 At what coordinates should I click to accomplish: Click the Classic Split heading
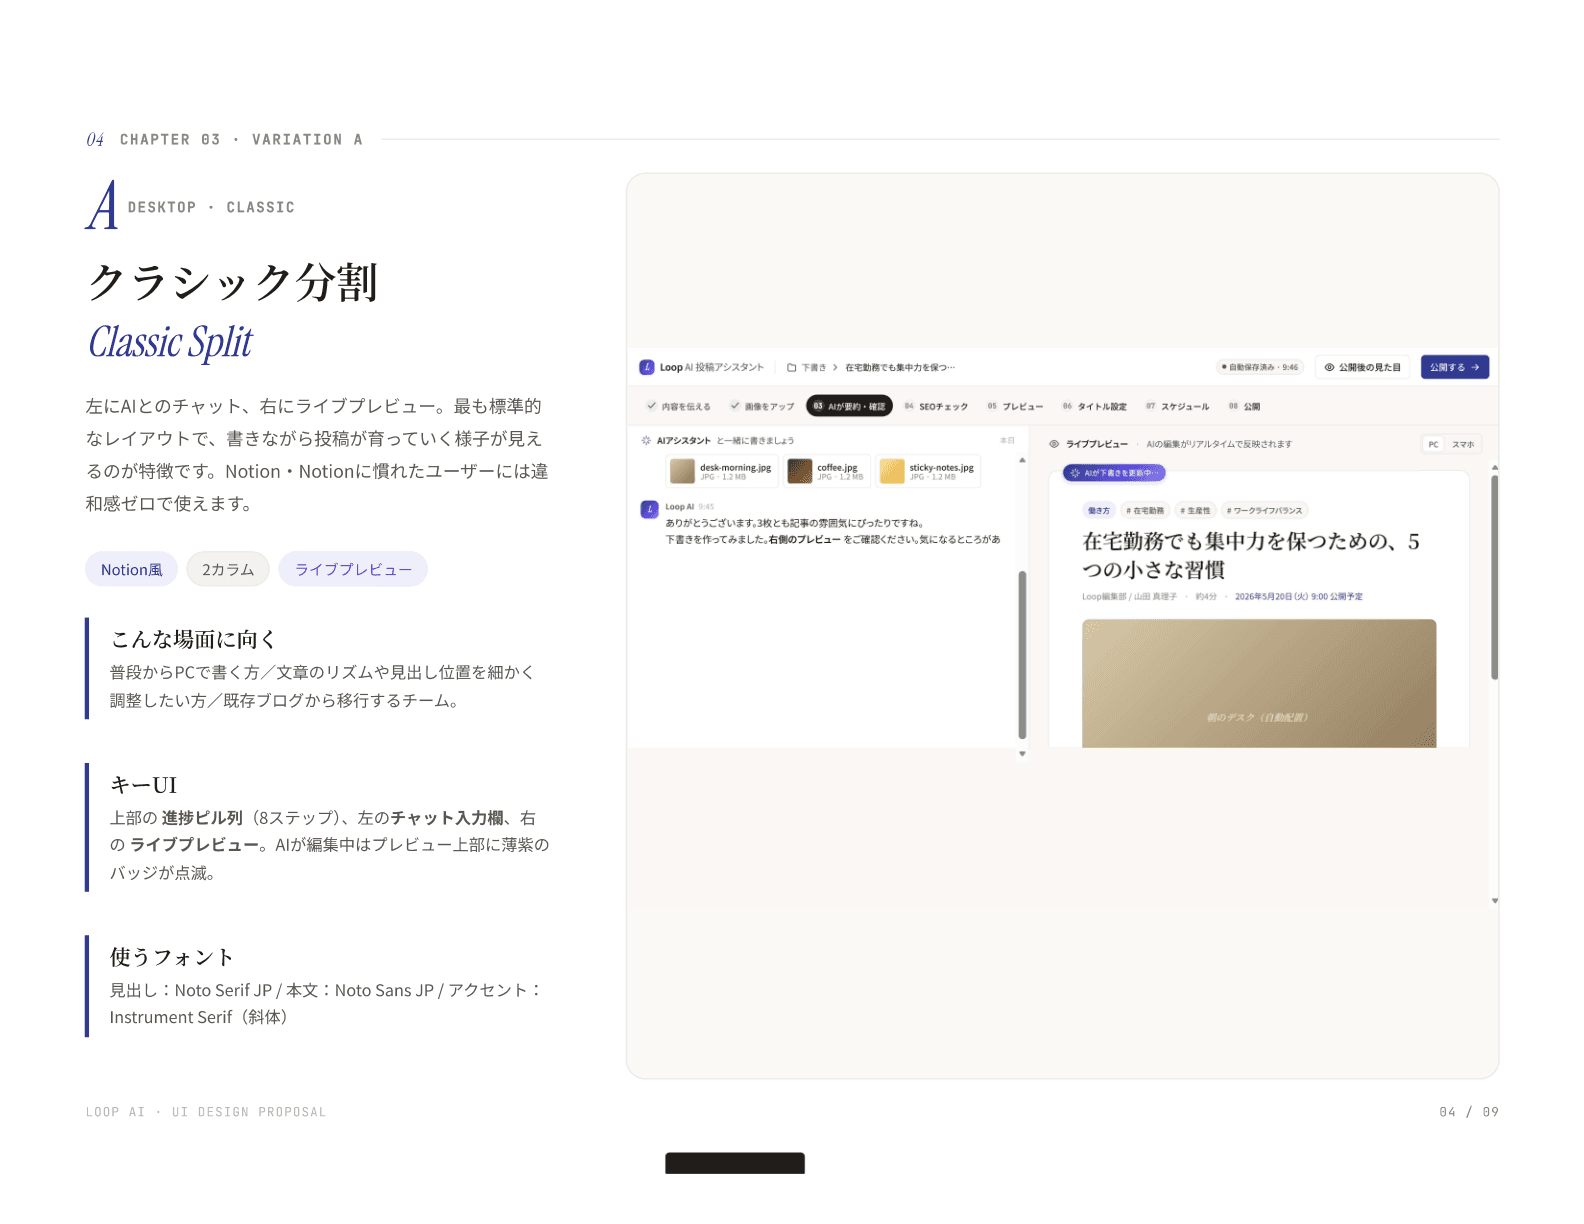[170, 342]
